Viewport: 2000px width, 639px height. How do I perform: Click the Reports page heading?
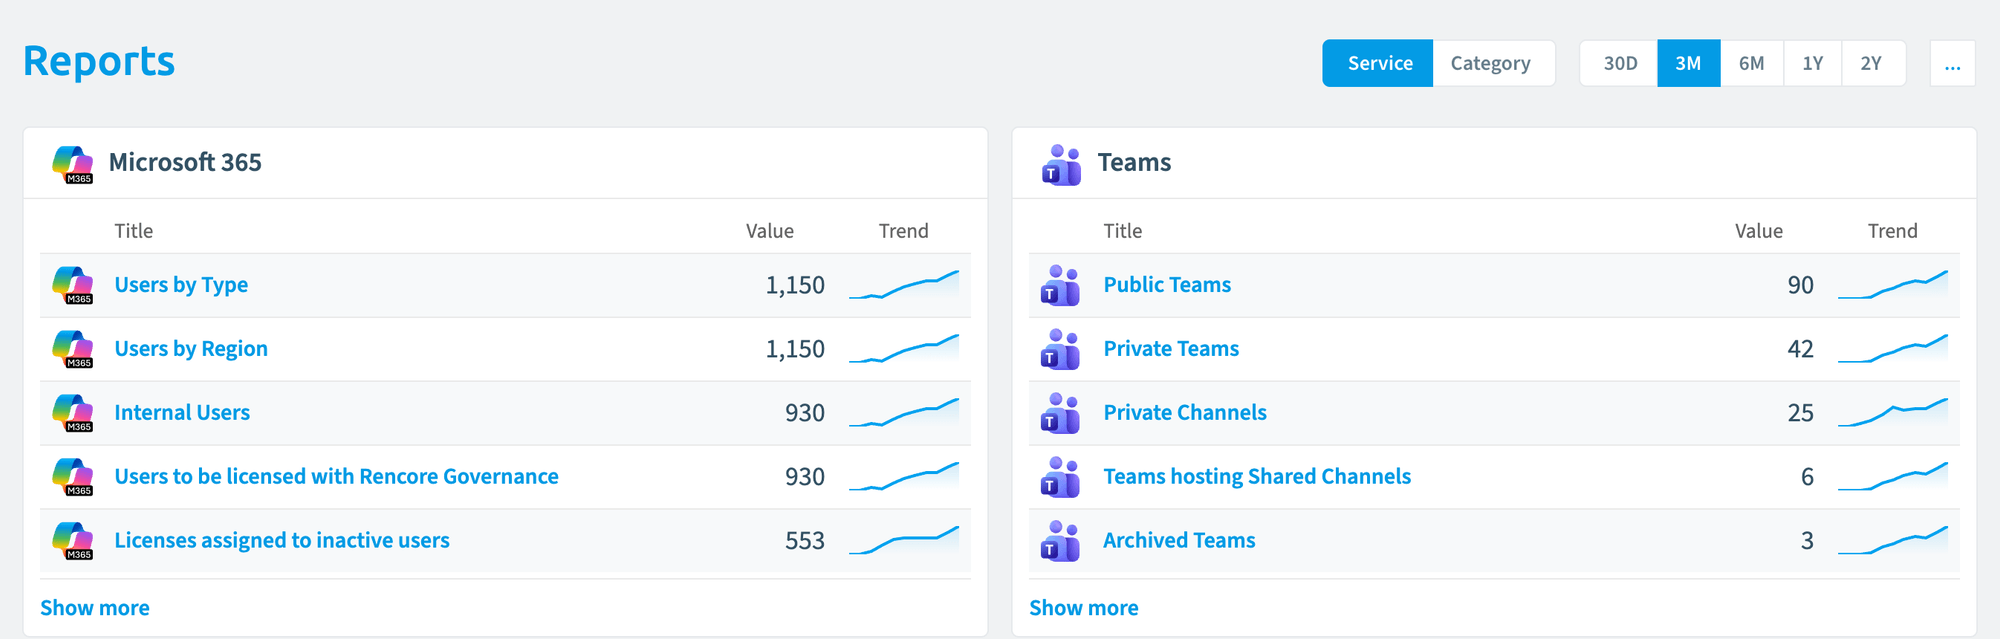pyautogui.click(x=99, y=62)
